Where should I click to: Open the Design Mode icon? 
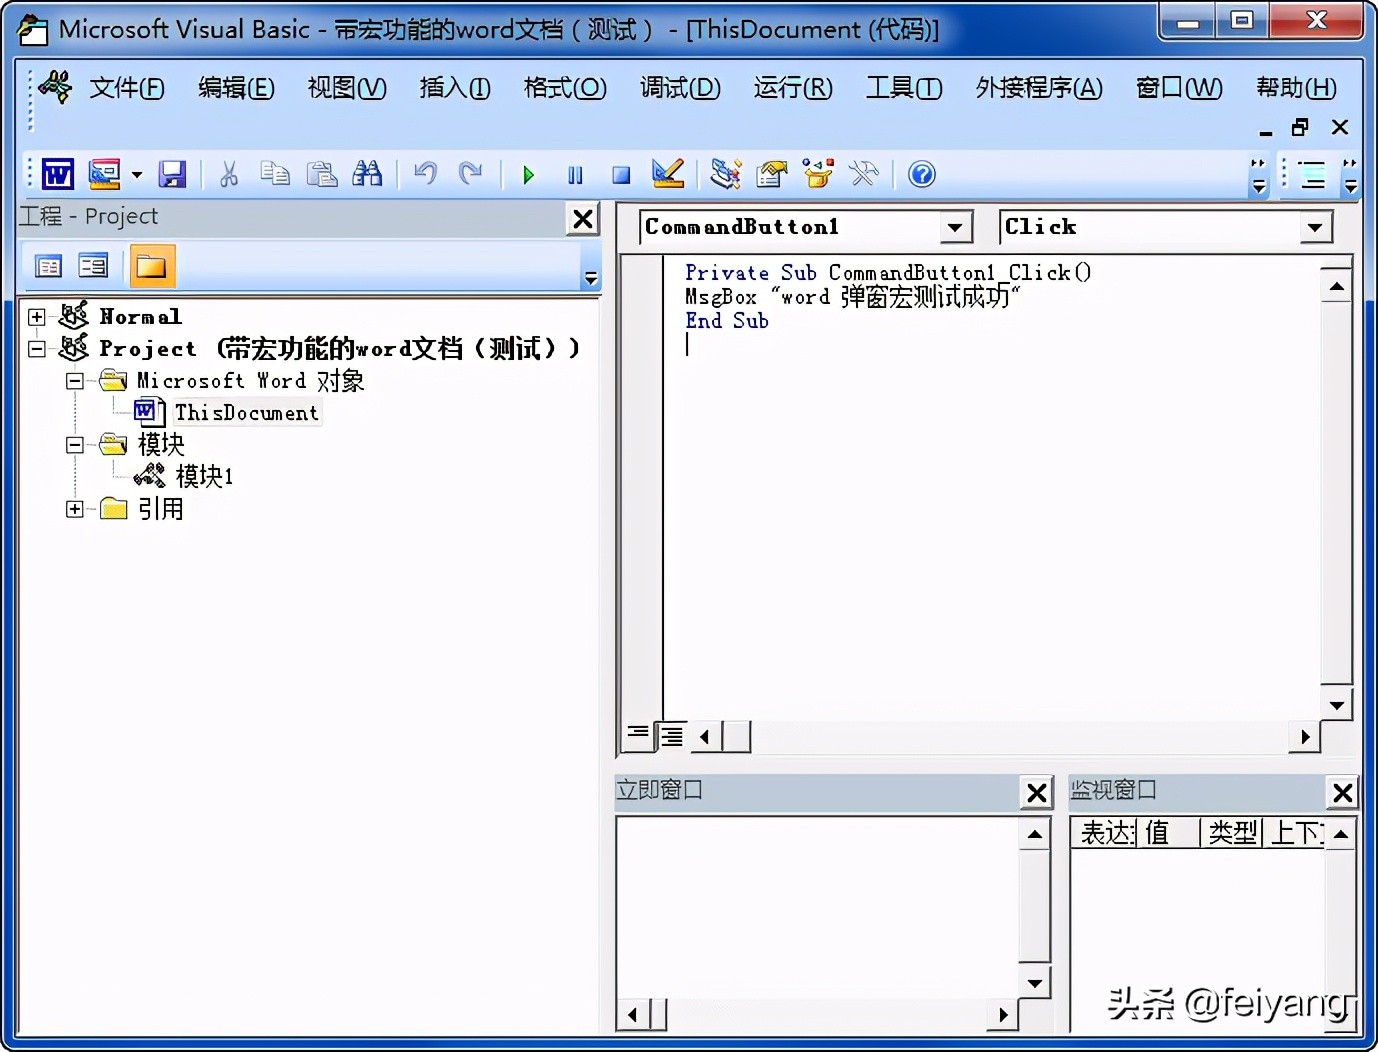coord(667,174)
